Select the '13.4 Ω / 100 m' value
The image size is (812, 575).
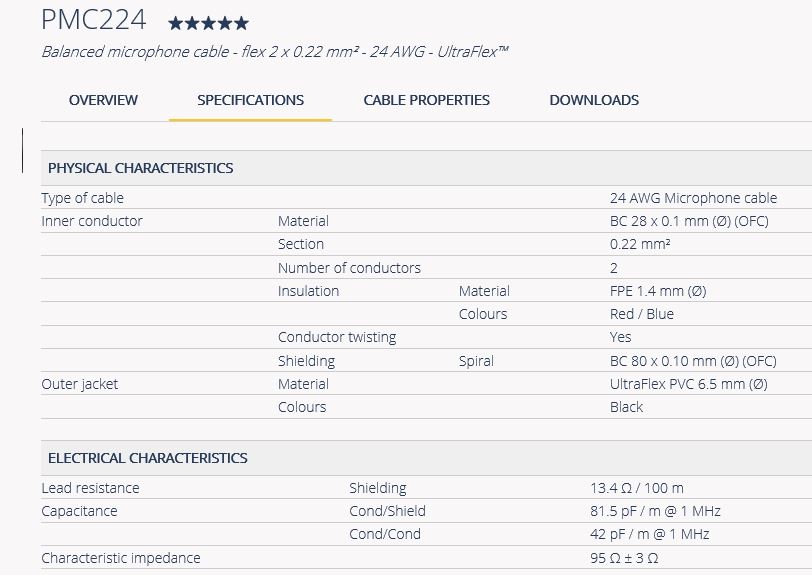pyautogui.click(x=636, y=488)
